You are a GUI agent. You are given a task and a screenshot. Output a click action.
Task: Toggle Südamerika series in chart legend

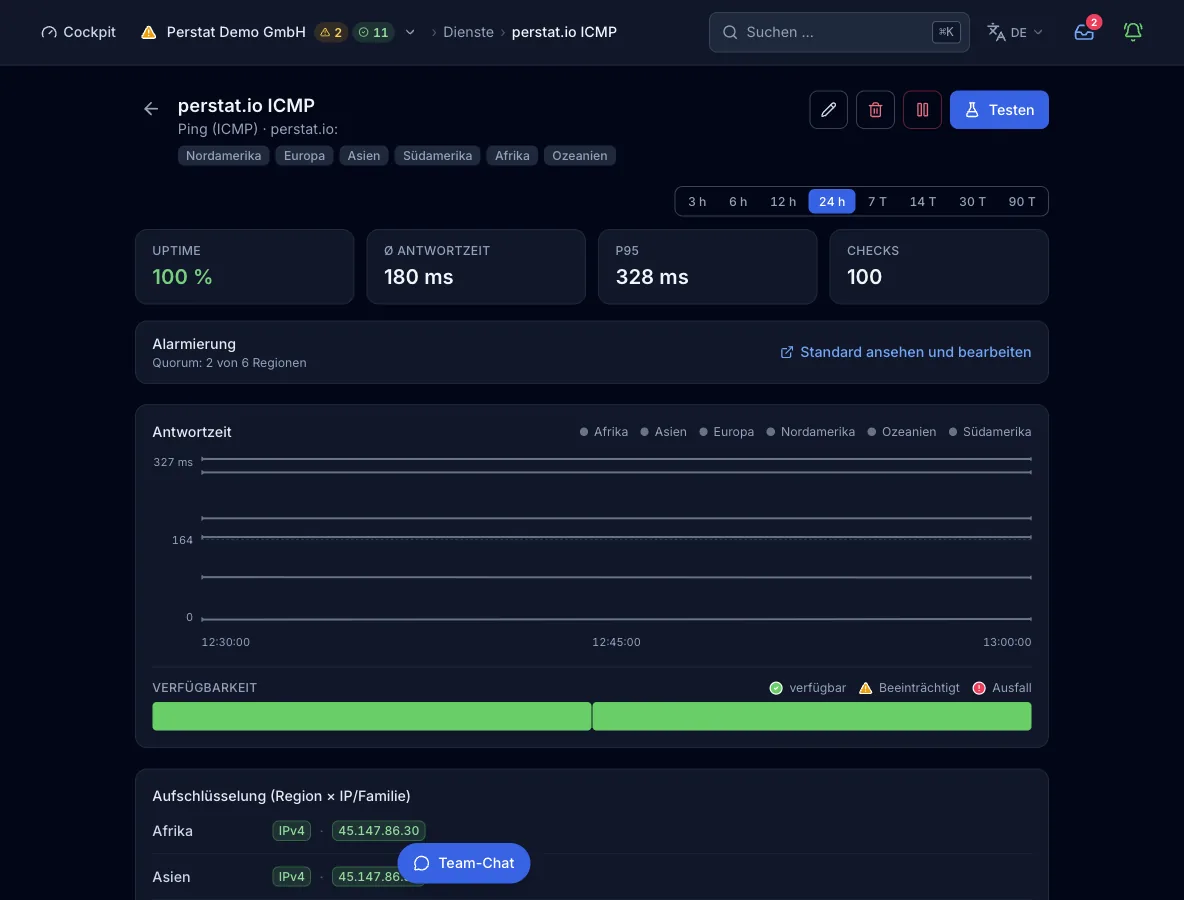click(989, 432)
